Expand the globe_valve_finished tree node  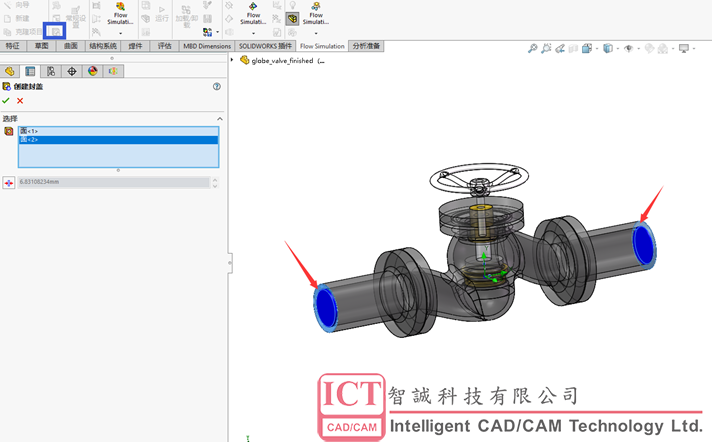click(x=233, y=60)
